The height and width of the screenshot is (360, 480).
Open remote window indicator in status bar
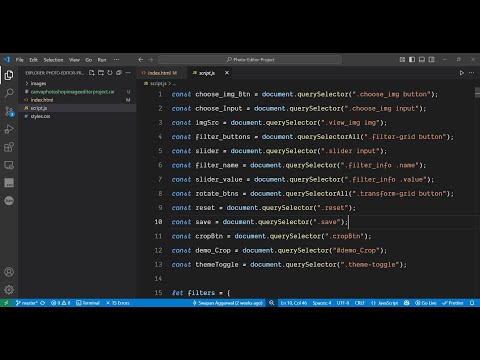[6, 303]
